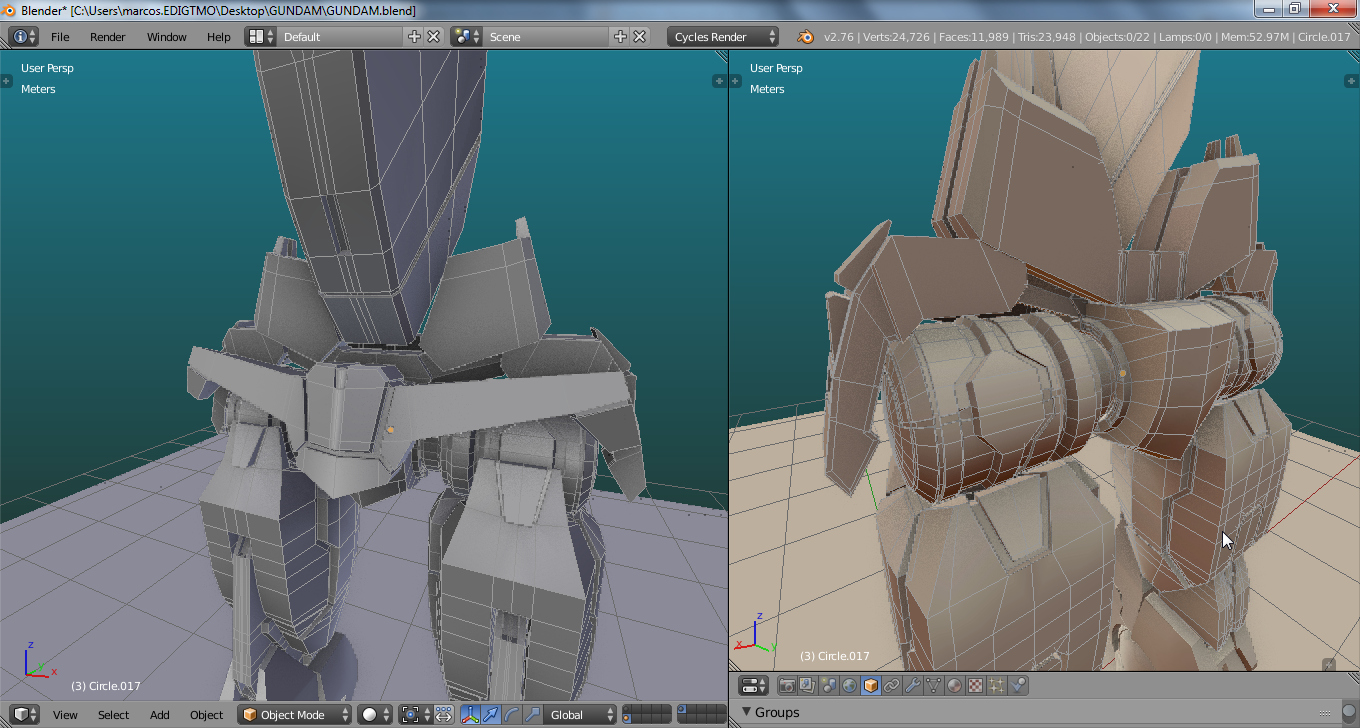Click the Default screen layout name field

(341, 37)
